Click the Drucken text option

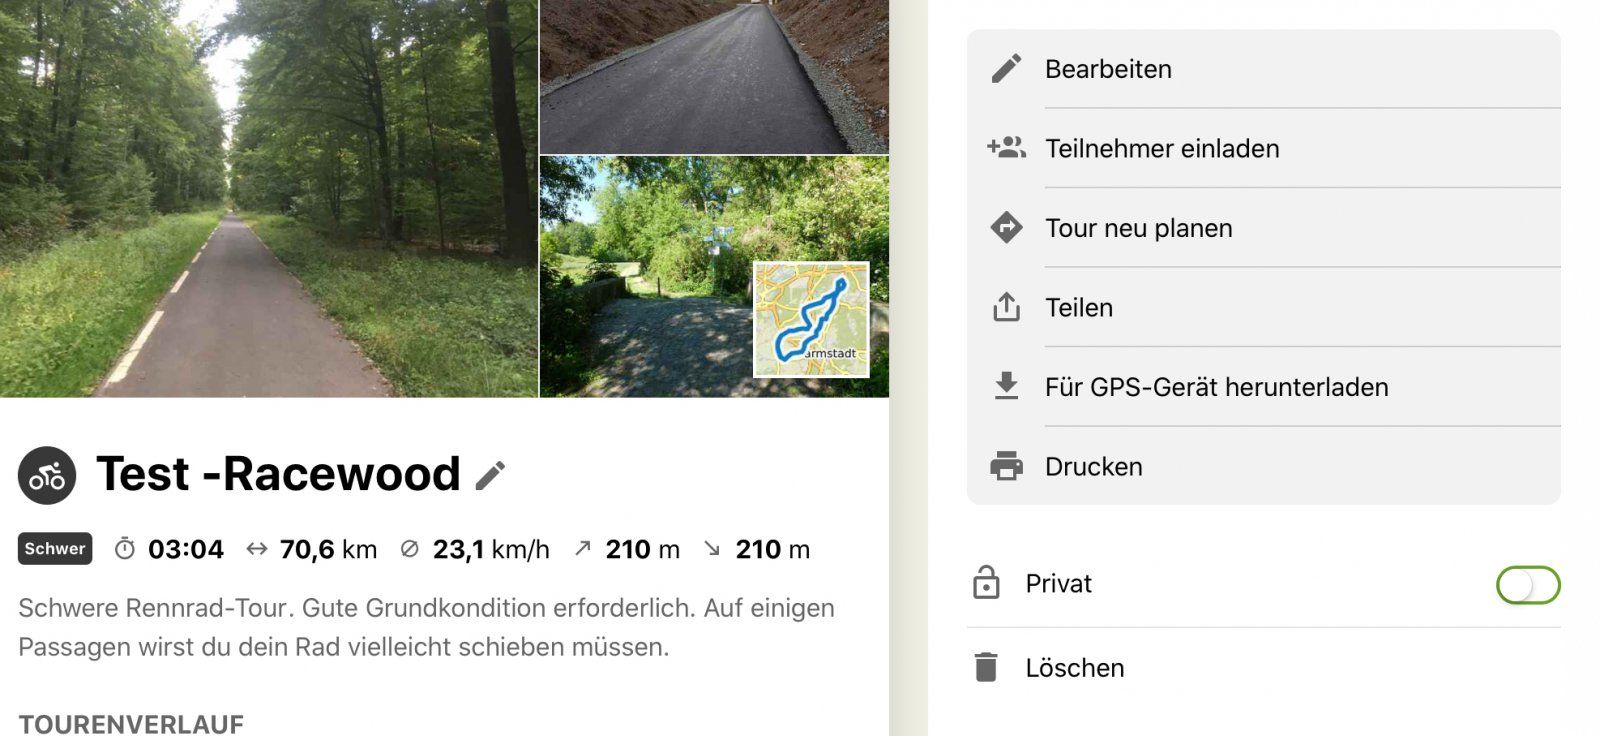tap(1093, 467)
